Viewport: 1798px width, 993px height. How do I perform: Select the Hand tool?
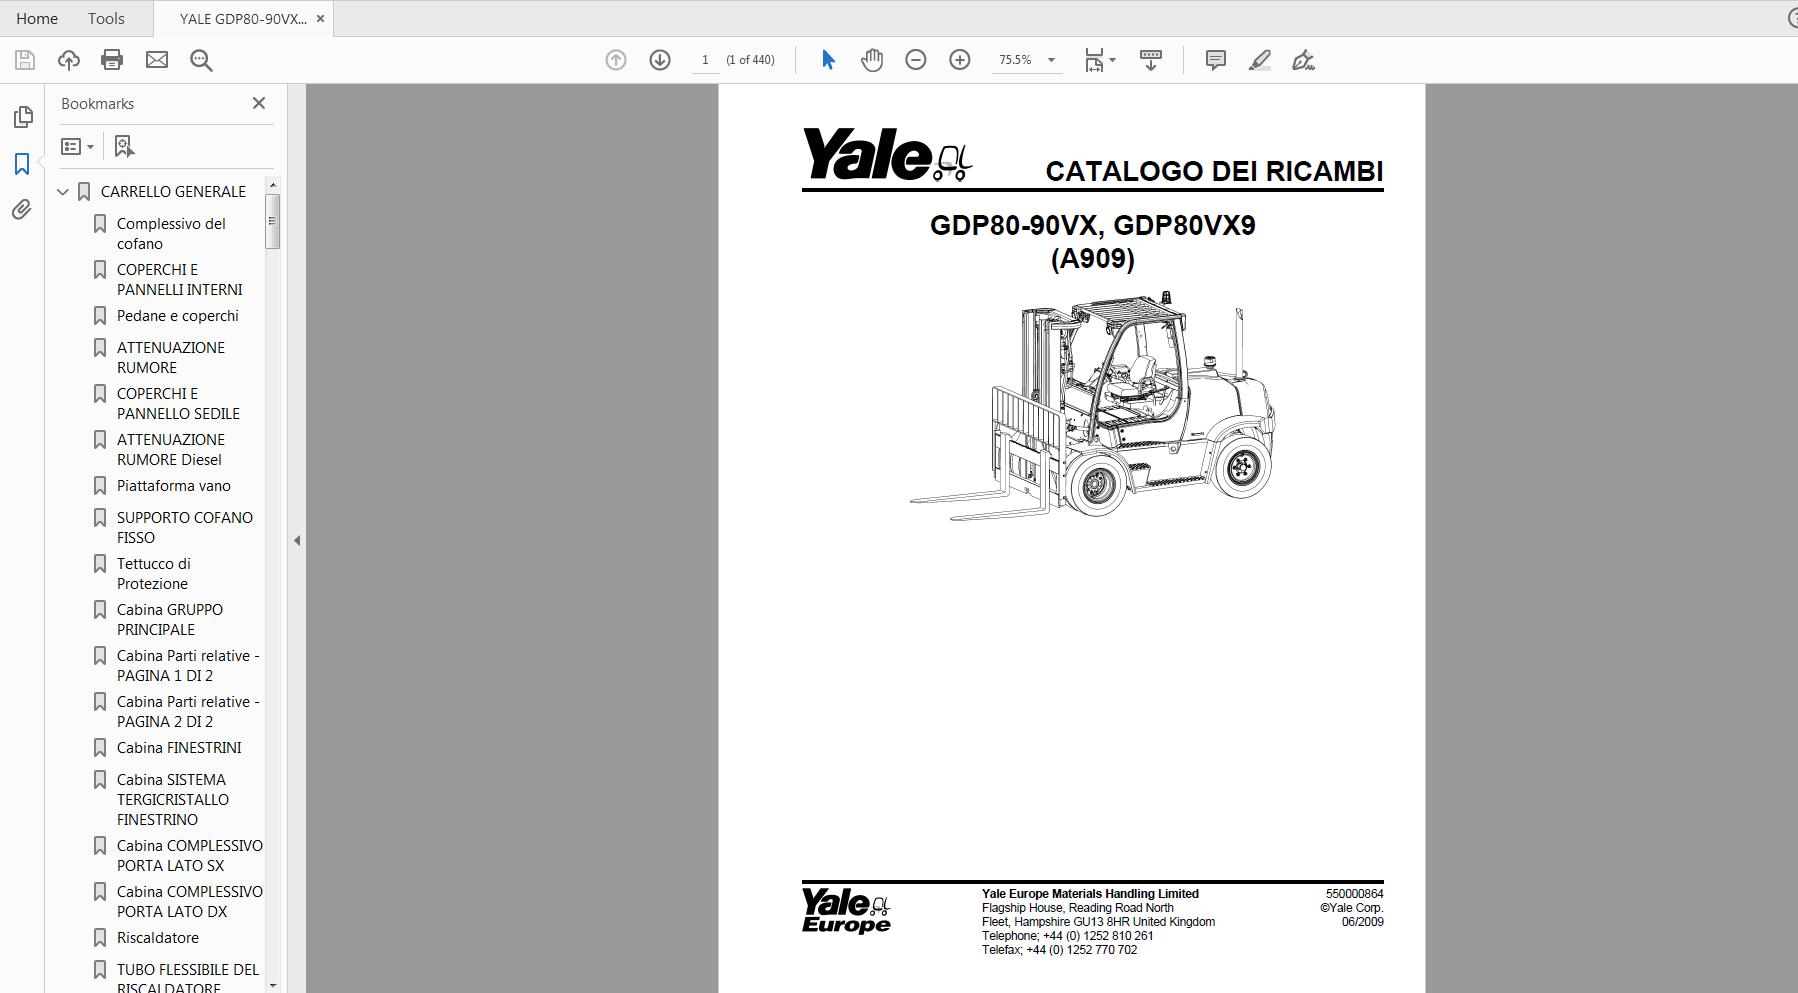[871, 60]
